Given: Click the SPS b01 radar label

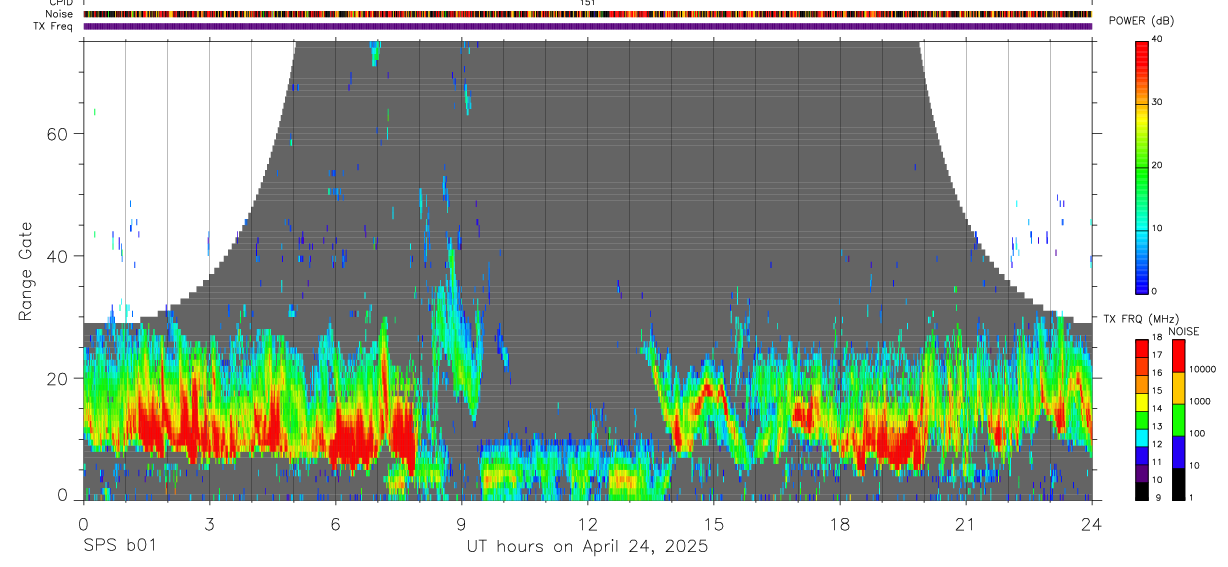Looking at the screenshot, I should click(x=119, y=547).
